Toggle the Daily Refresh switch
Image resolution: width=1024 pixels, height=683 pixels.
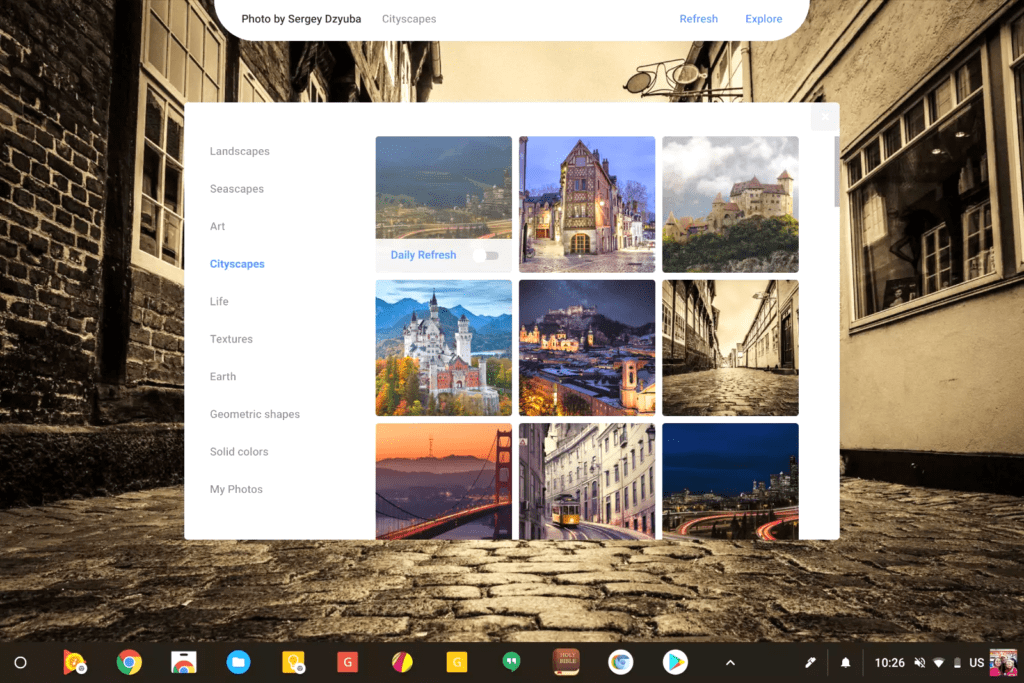point(487,255)
